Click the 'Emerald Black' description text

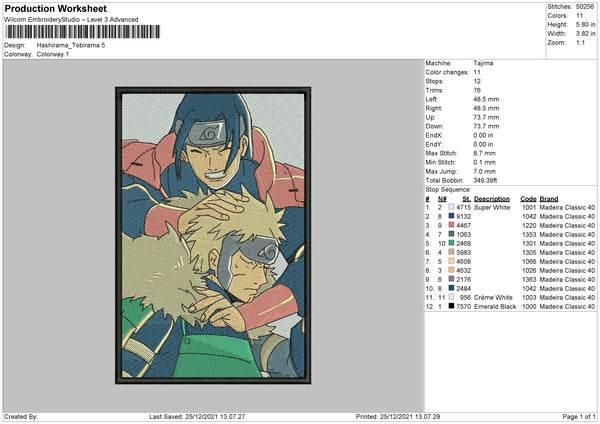click(x=495, y=307)
